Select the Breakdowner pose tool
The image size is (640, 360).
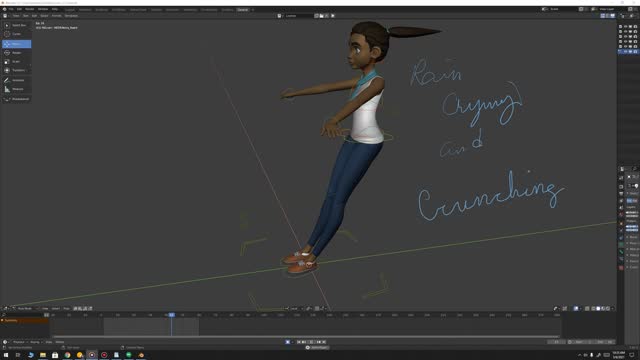click(x=16, y=99)
